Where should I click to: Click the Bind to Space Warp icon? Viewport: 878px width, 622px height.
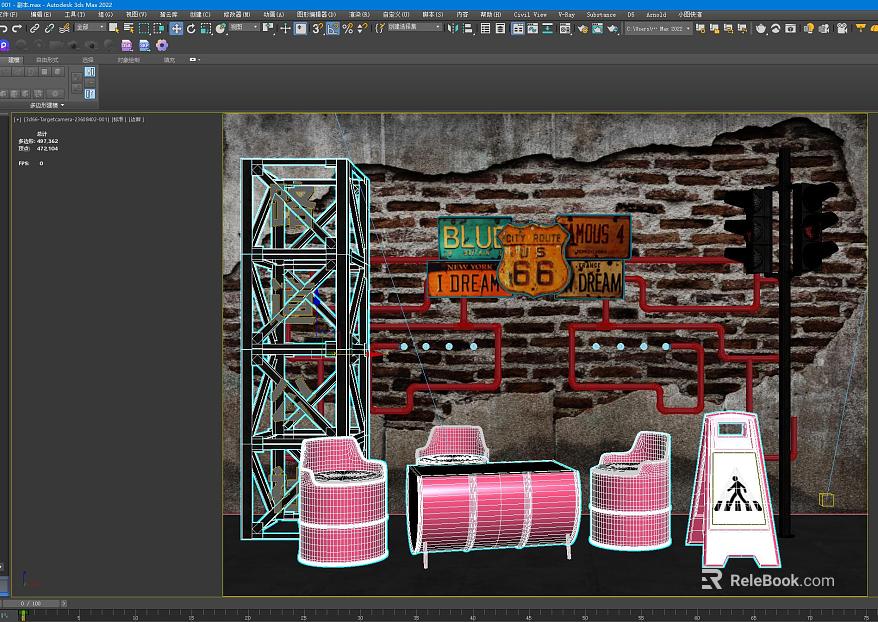click(64, 28)
